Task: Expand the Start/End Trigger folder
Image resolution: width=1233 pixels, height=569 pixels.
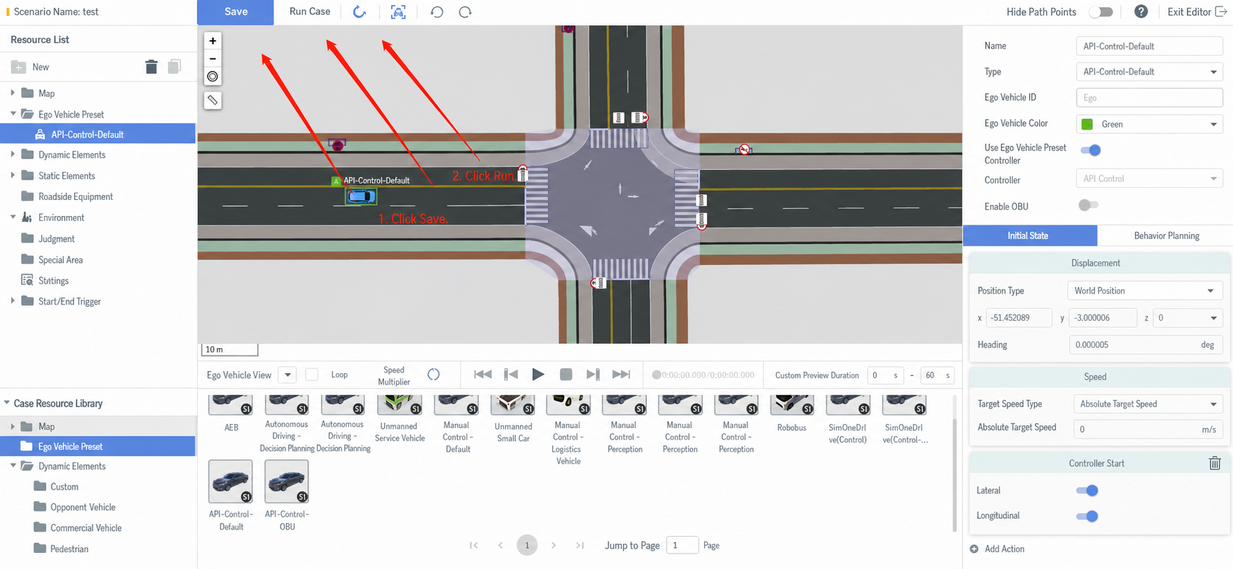Action: 13,301
